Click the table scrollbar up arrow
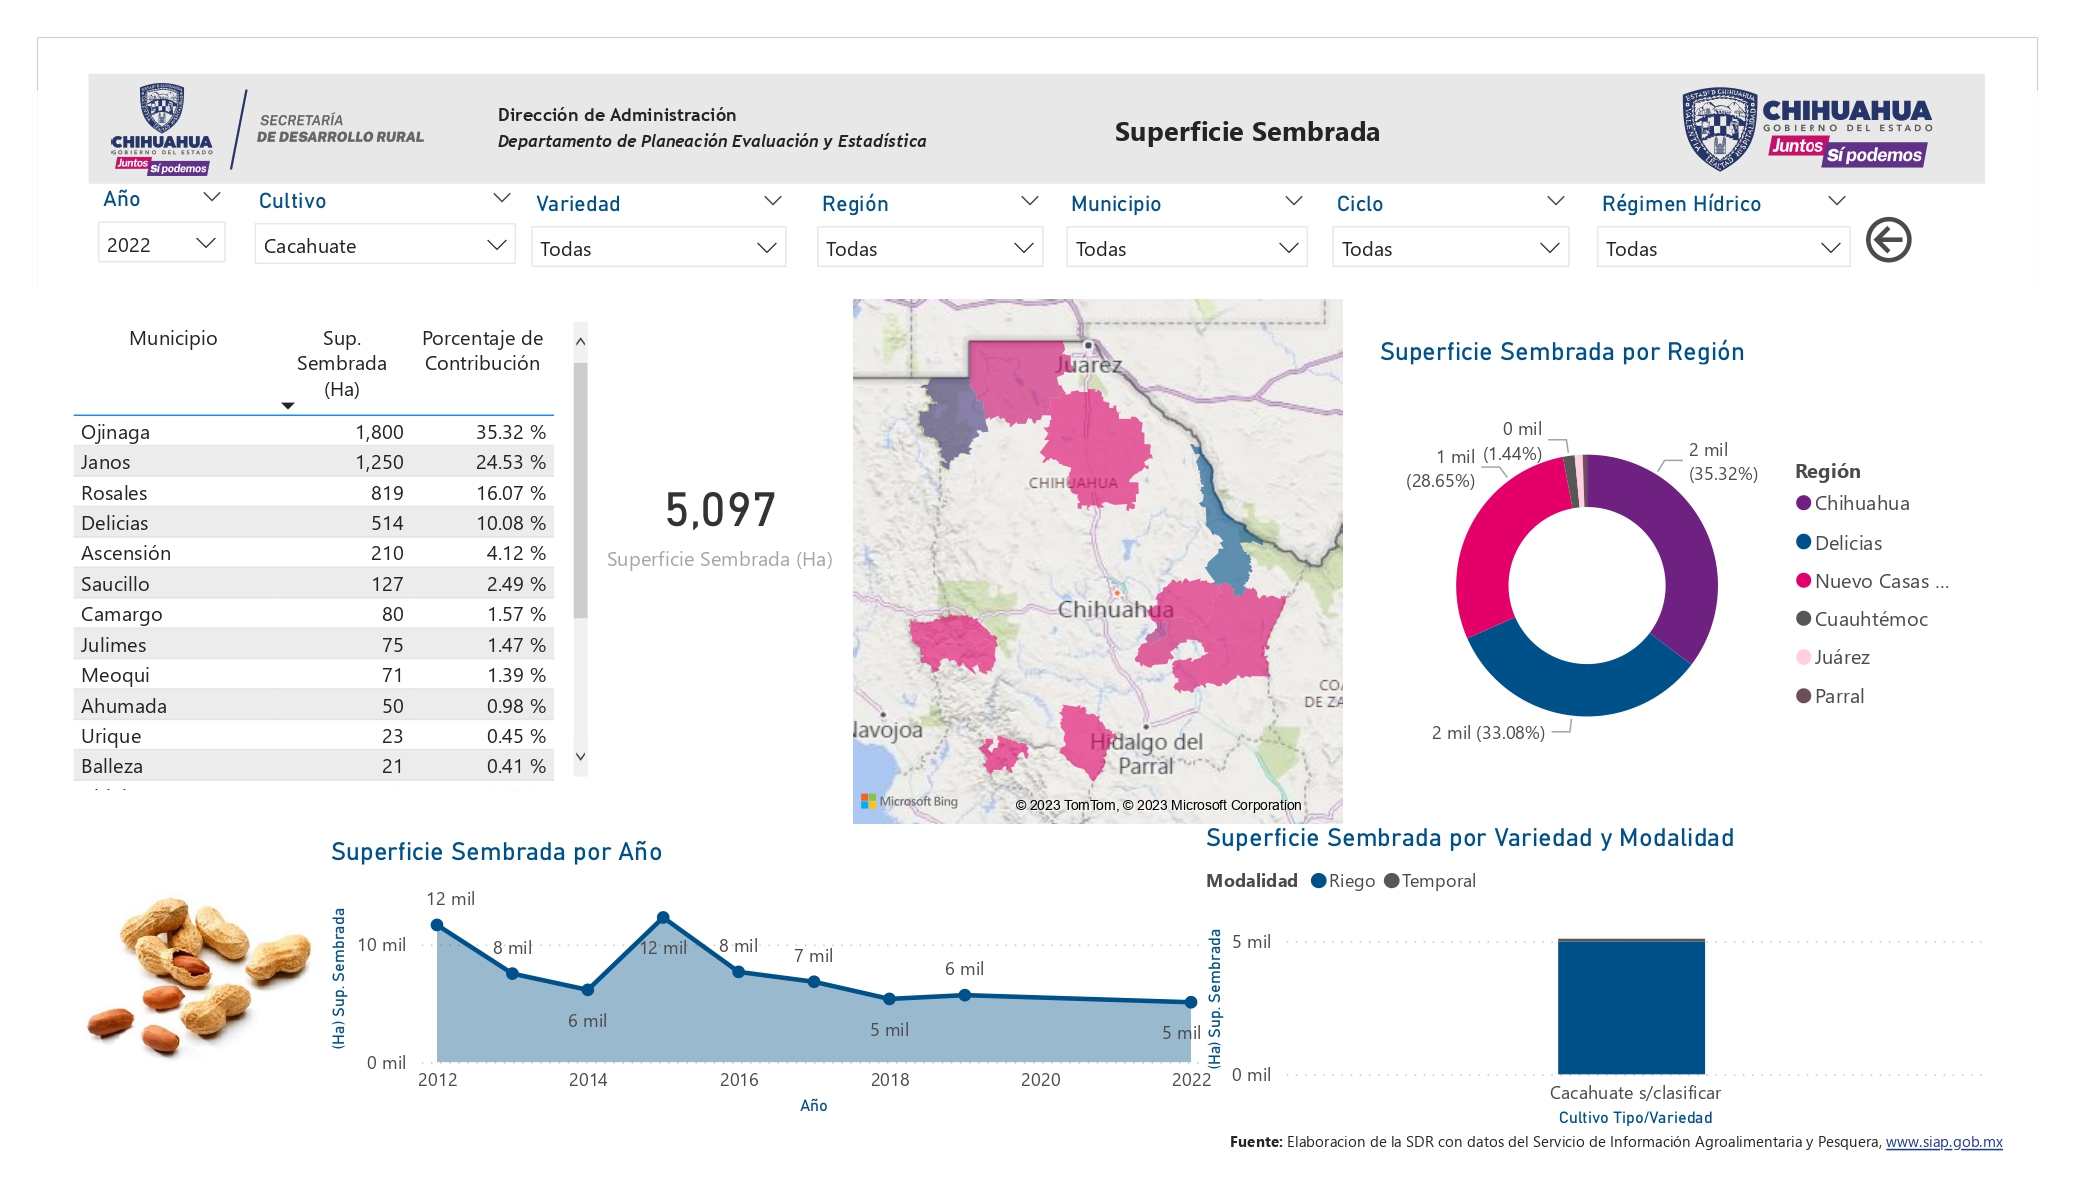 580,341
